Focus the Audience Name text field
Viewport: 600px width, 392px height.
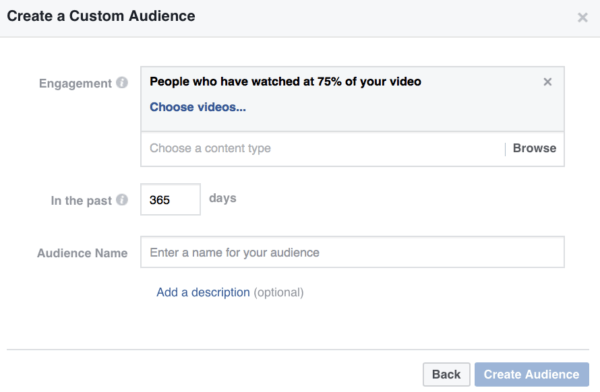(352, 252)
